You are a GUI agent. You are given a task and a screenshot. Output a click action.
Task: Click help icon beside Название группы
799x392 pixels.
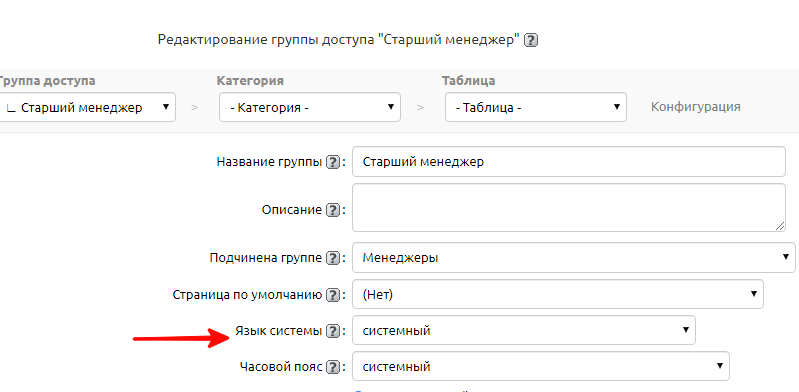pyautogui.click(x=333, y=163)
